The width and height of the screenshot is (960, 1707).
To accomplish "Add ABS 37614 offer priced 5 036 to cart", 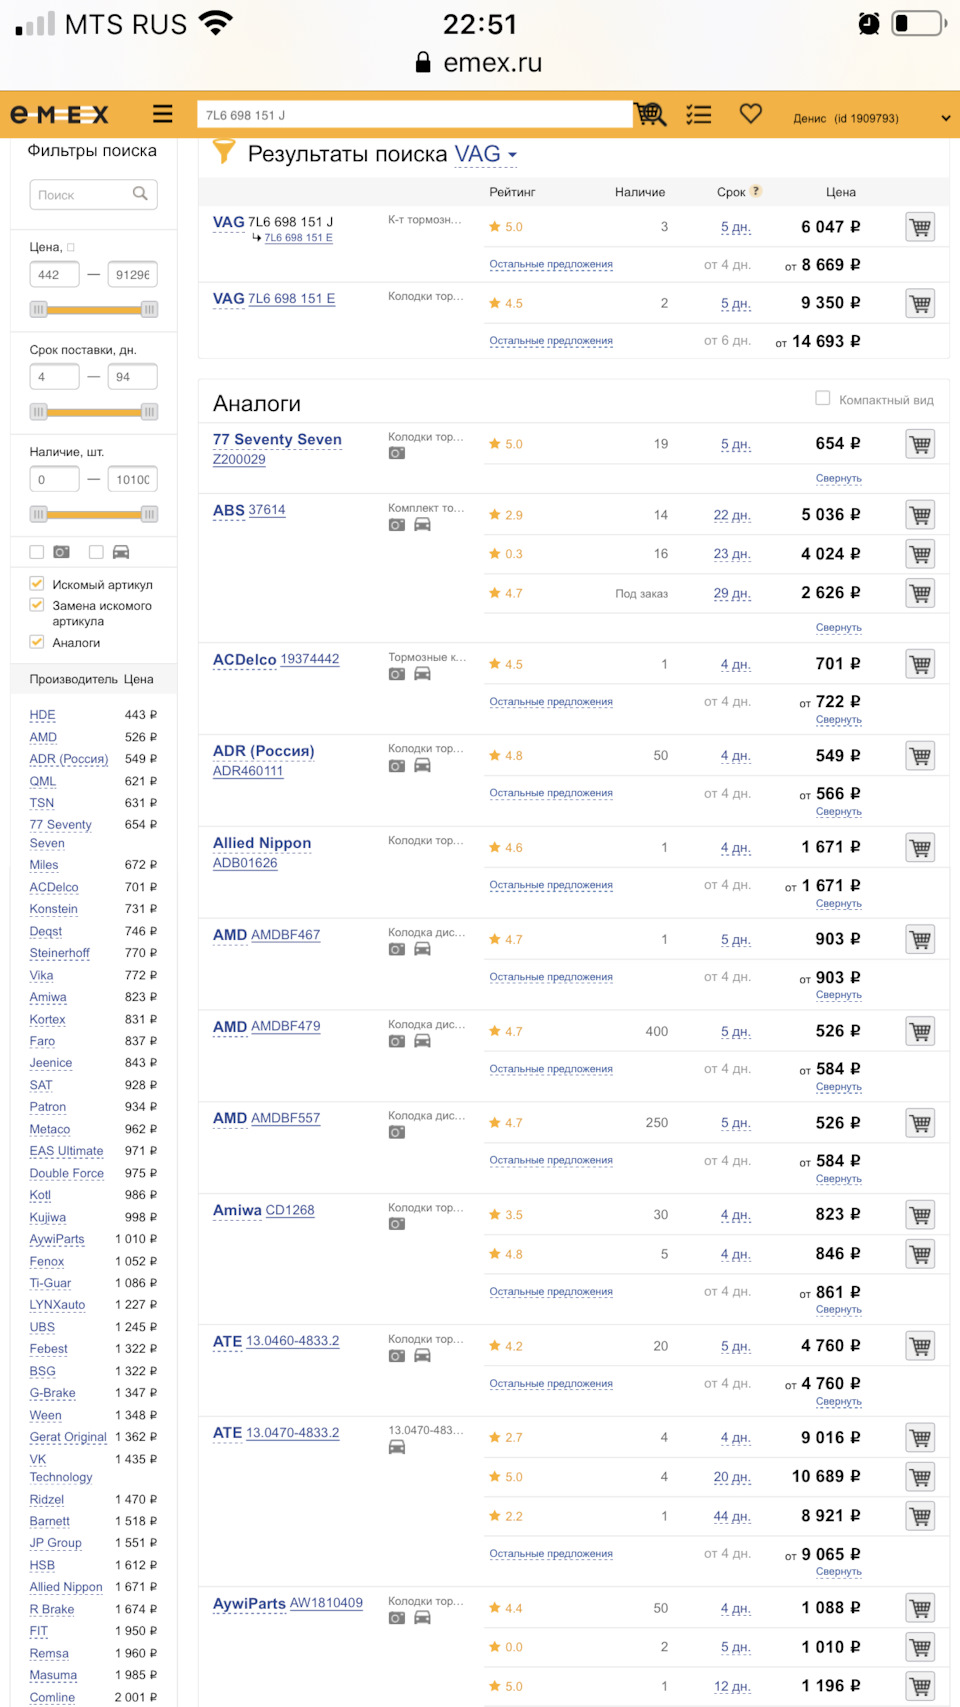I will point(920,515).
